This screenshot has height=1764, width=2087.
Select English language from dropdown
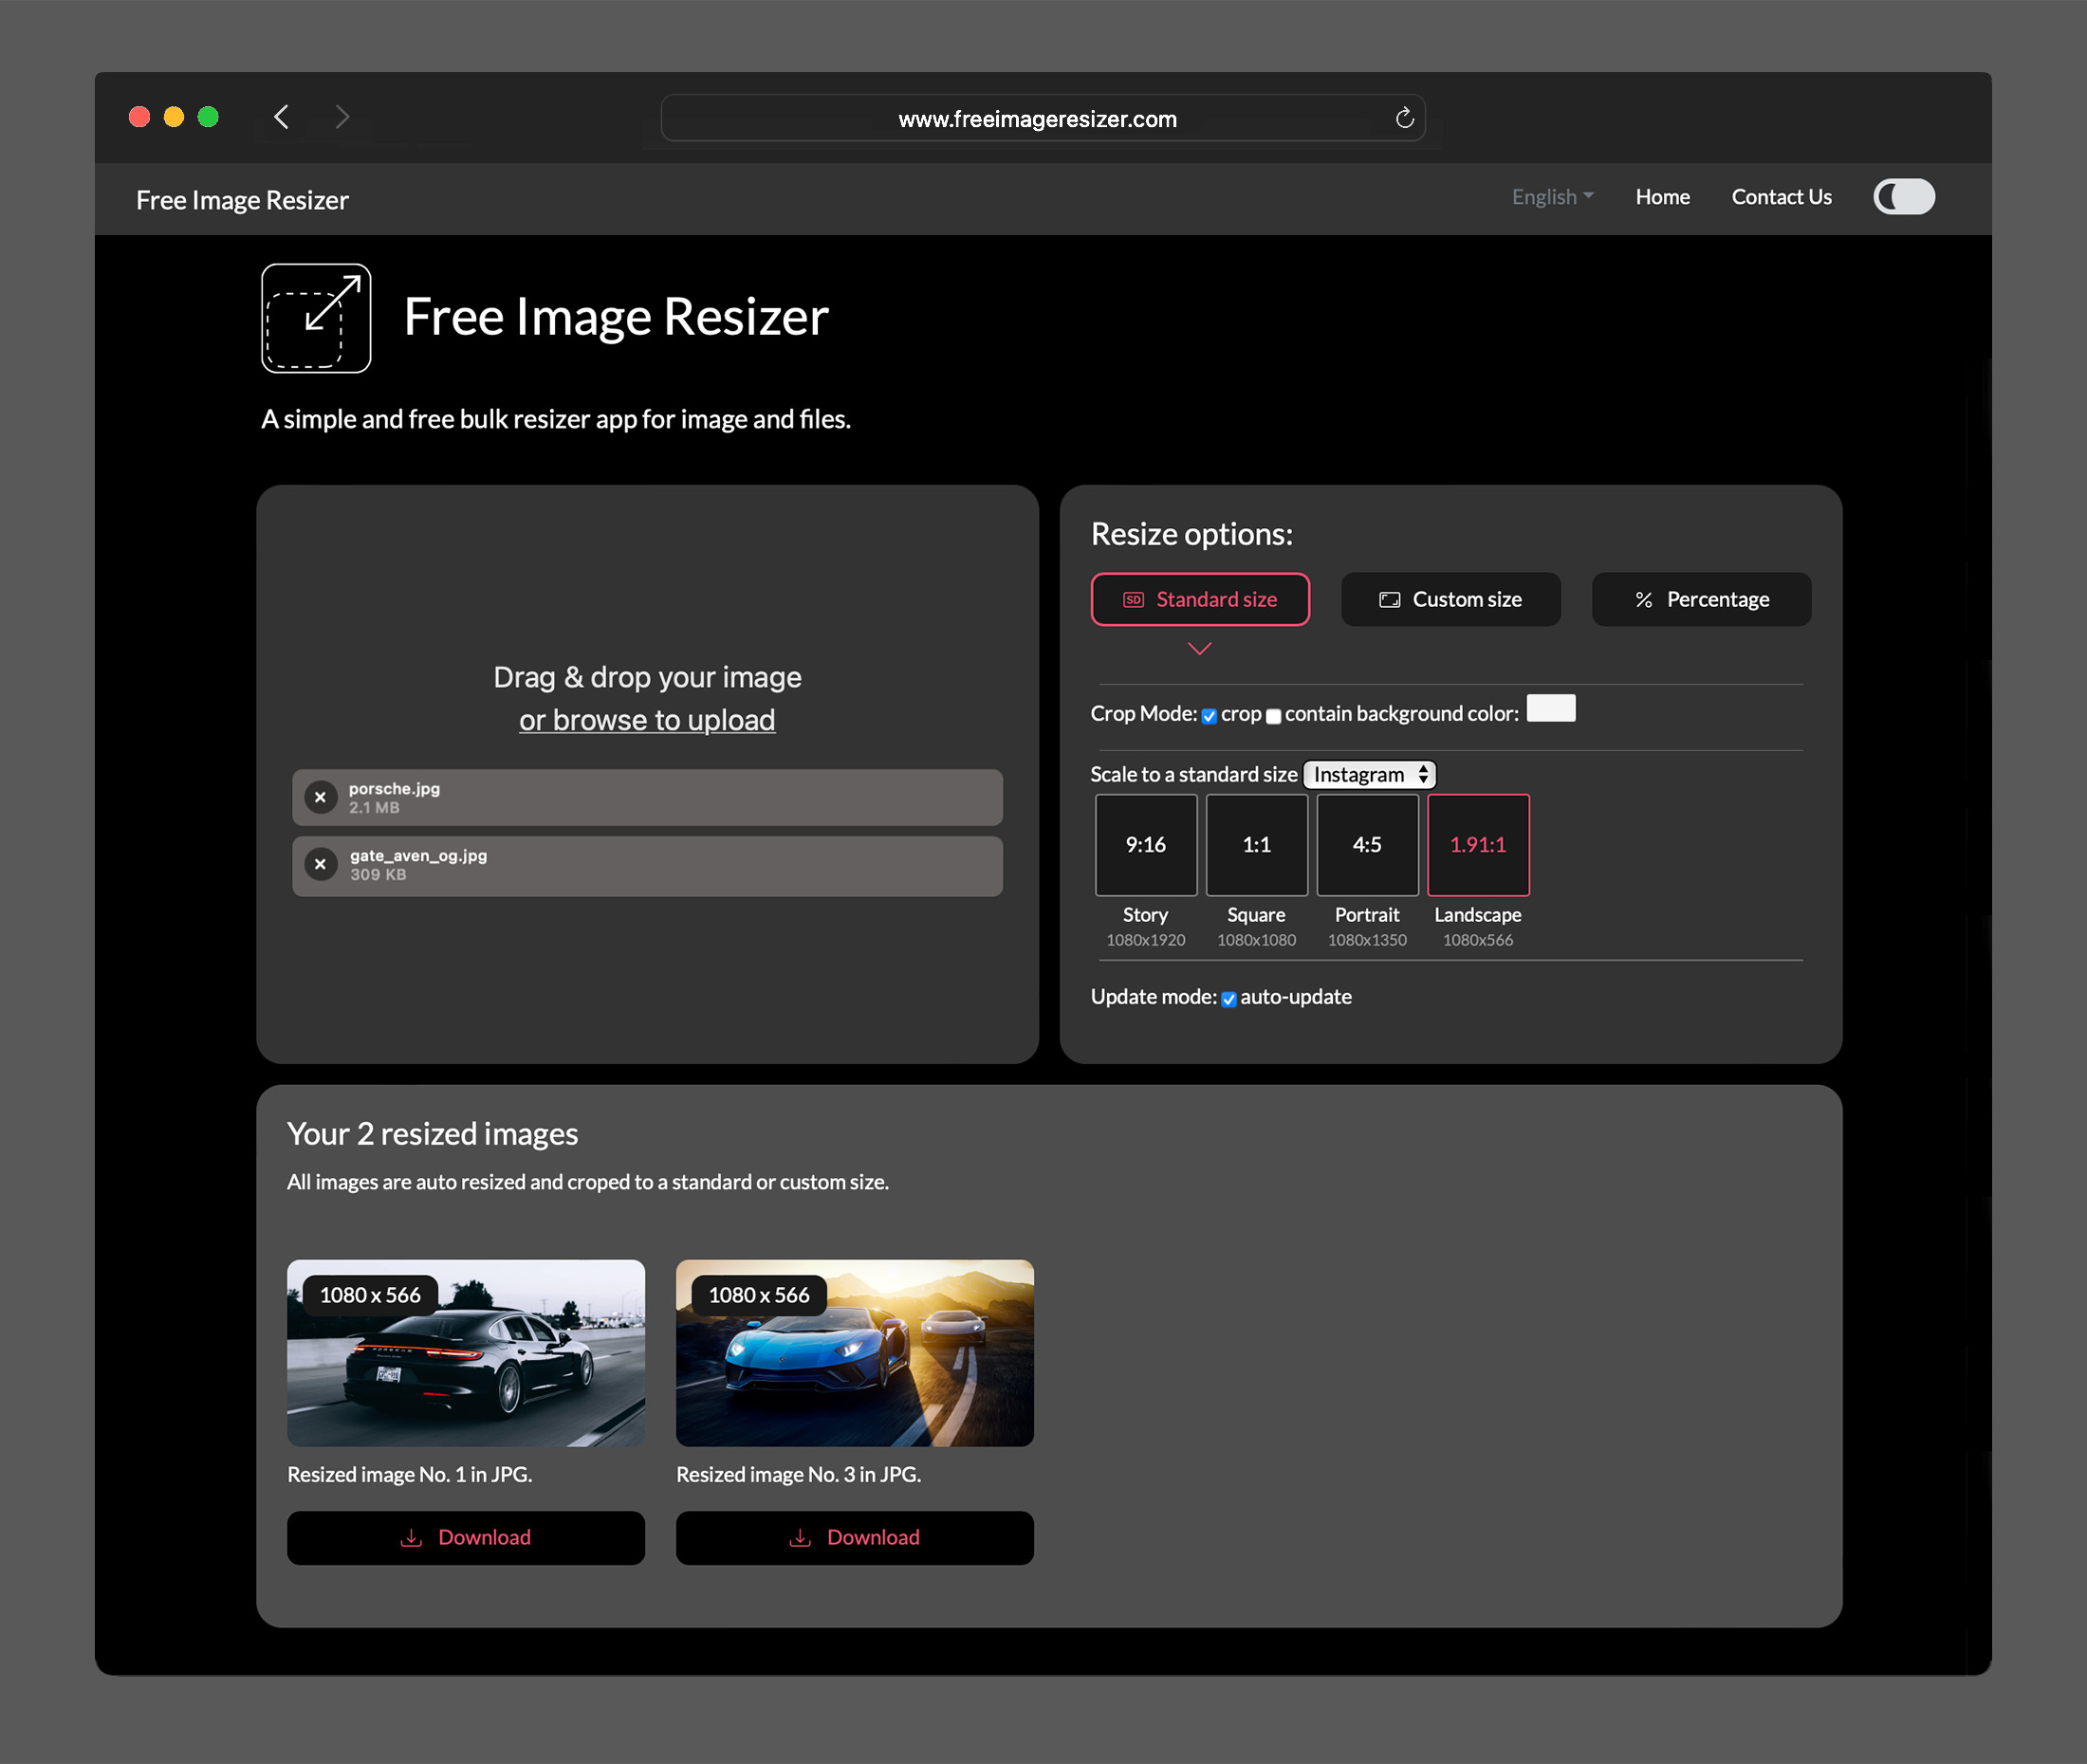point(1549,196)
